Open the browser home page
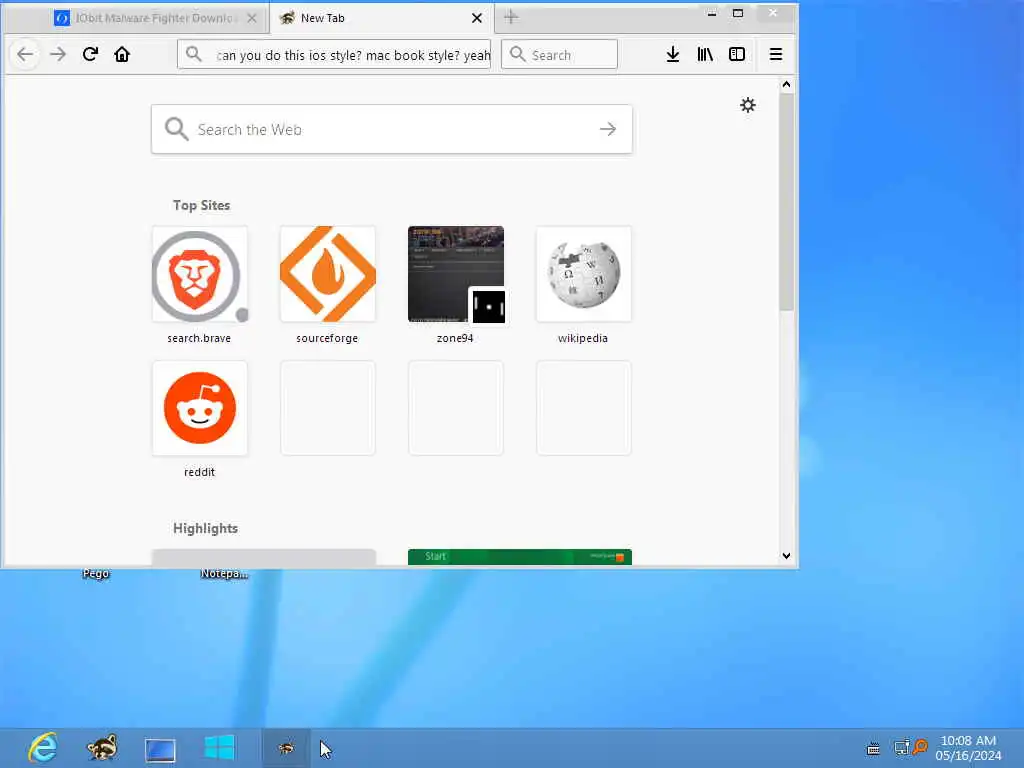The height and width of the screenshot is (768, 1024). [122, 54]
